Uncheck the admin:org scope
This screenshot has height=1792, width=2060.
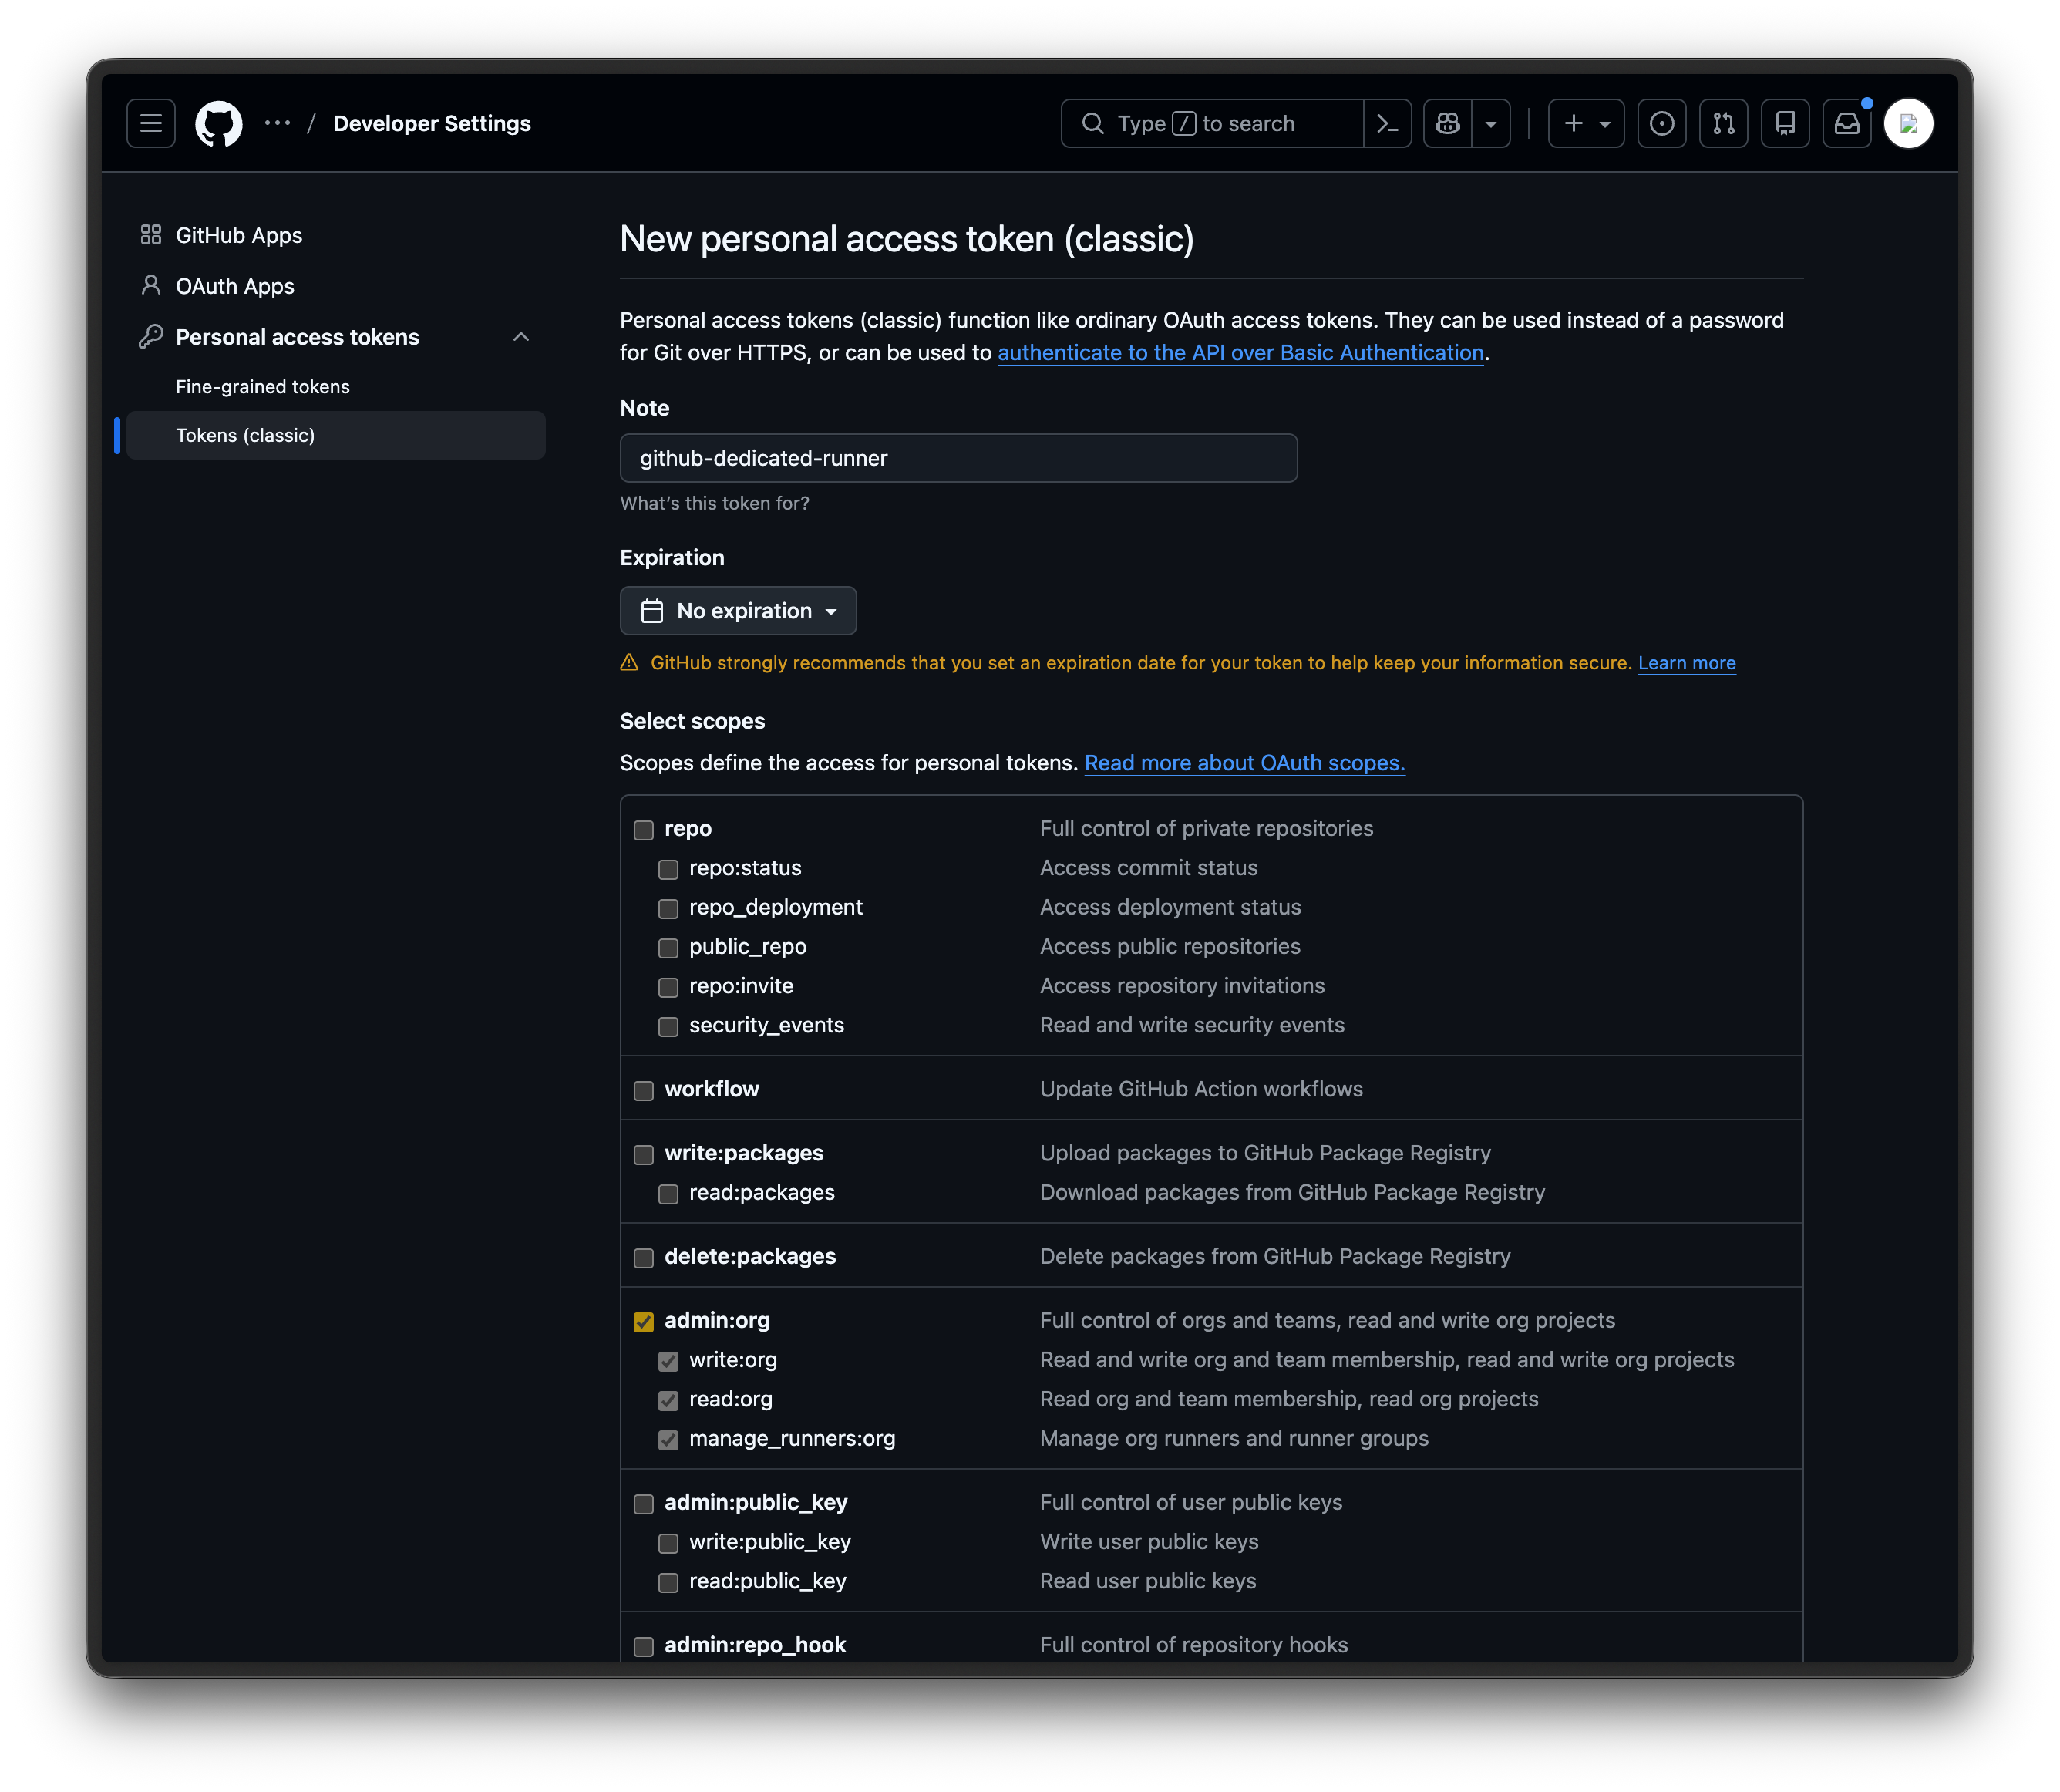pyautogui.click(x=644, y=1322)
